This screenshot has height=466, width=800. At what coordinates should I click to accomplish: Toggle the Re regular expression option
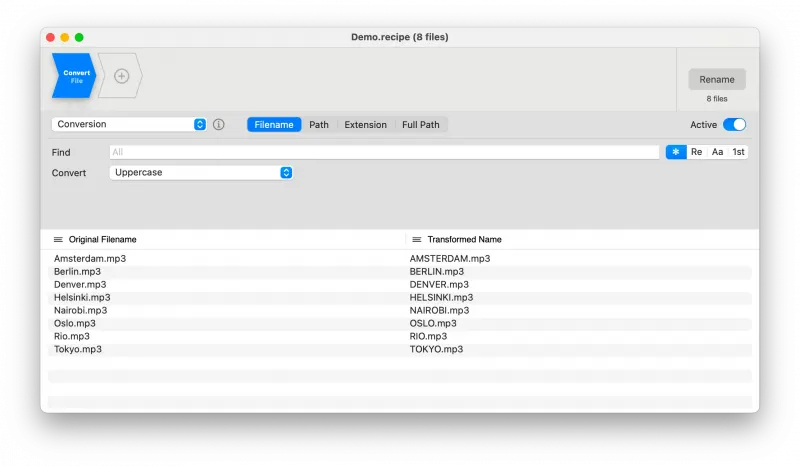click(x=696, y=152)
